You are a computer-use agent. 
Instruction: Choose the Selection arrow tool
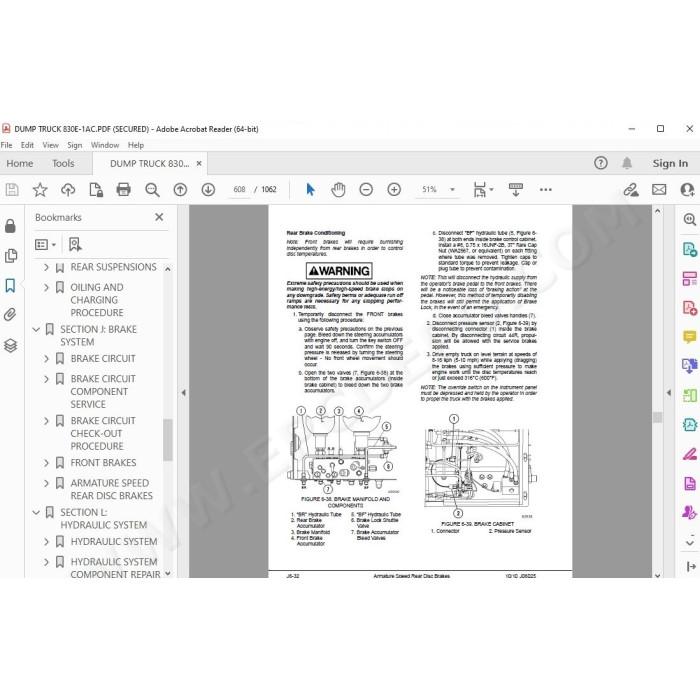click(x=310, y=190)
